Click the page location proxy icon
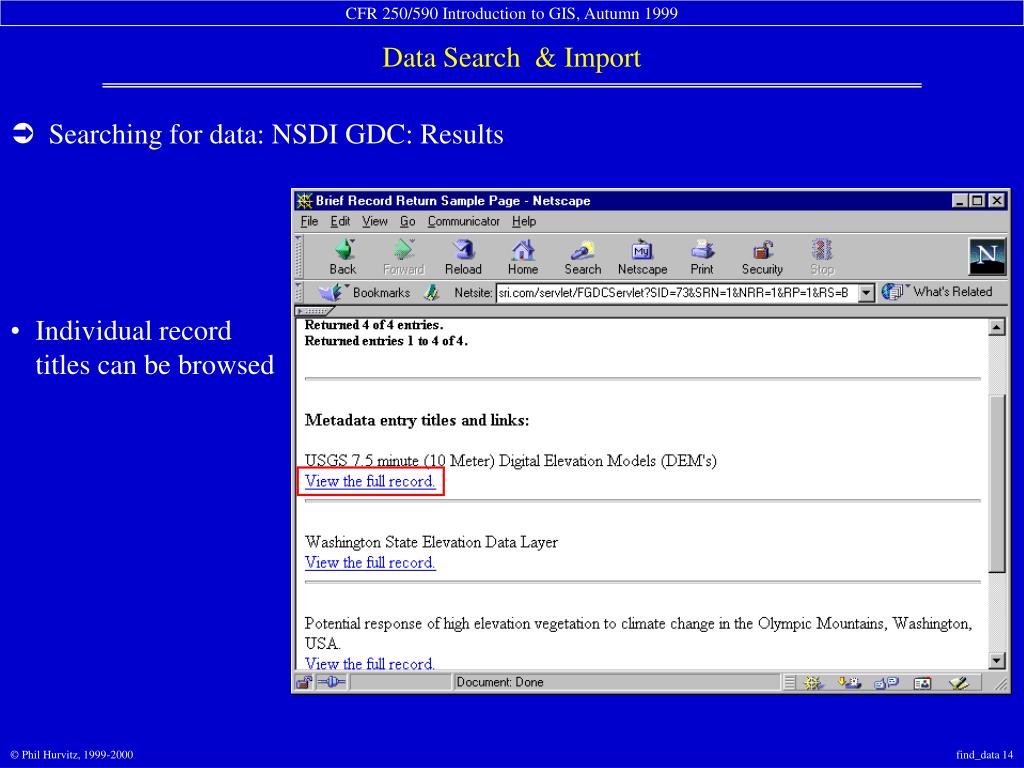Screen dimensions: 1024x768 (431, 293)
